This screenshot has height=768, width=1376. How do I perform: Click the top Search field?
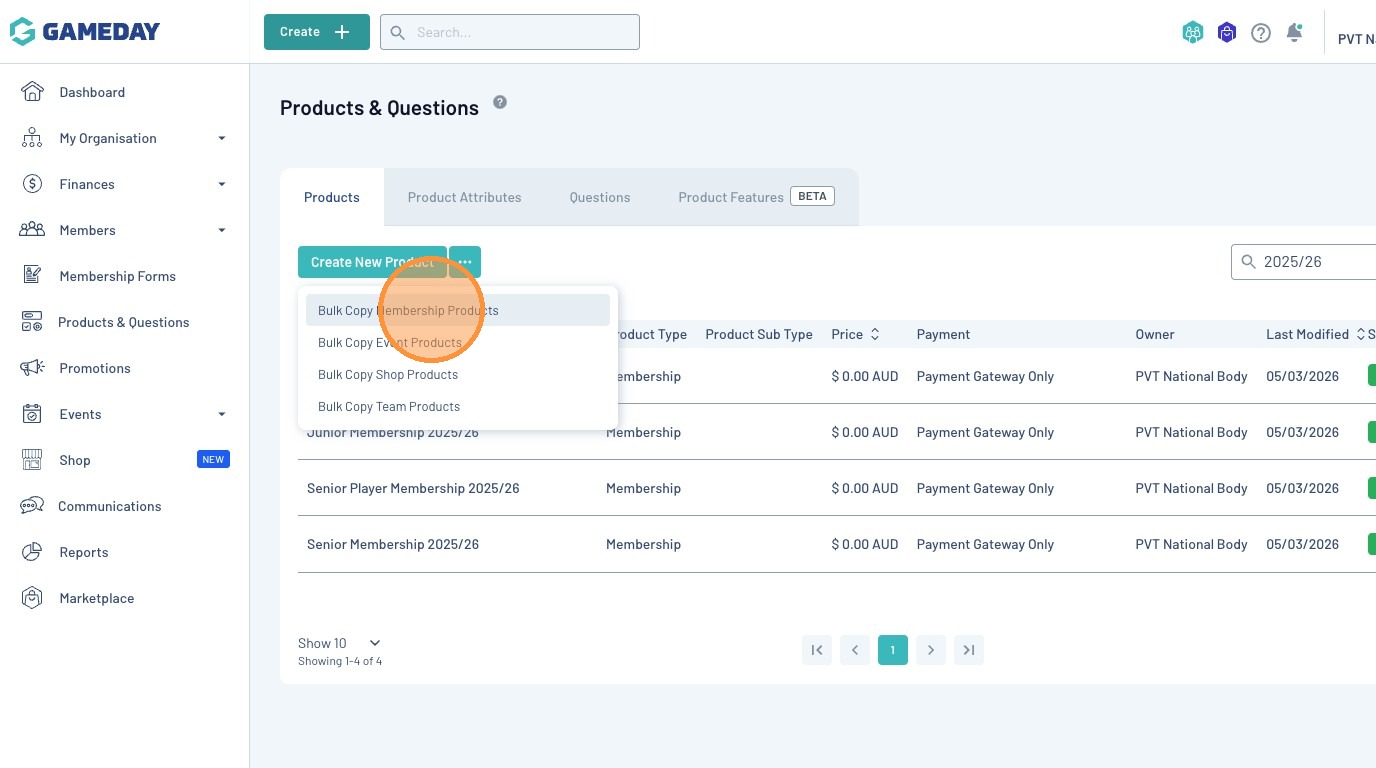(510, 32)
